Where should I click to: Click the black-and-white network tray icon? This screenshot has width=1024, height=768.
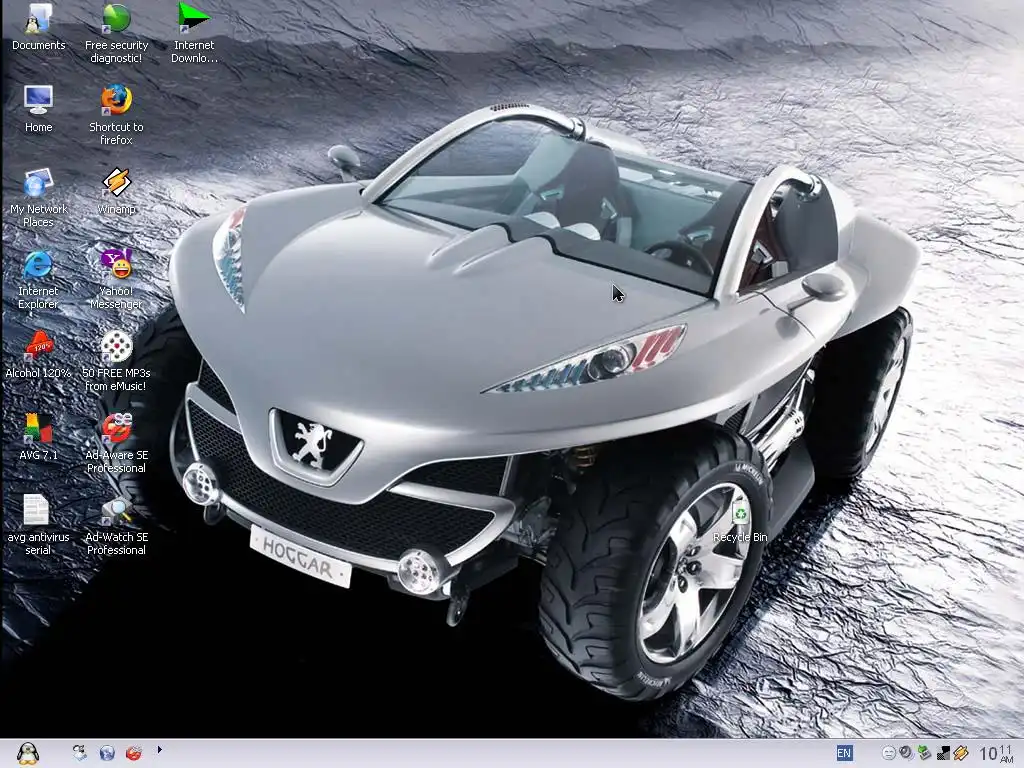click(942, 753)
